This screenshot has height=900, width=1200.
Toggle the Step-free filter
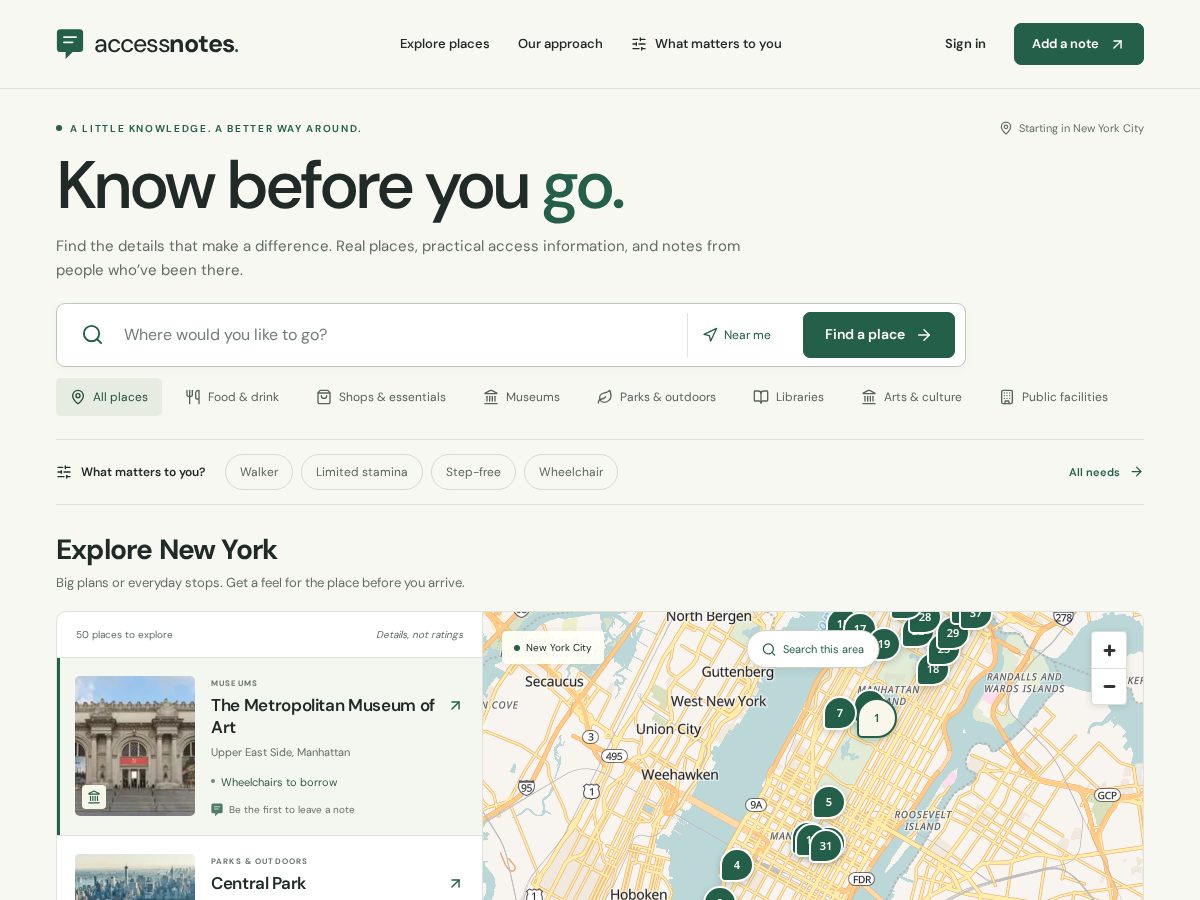click(x=473, y=472)
